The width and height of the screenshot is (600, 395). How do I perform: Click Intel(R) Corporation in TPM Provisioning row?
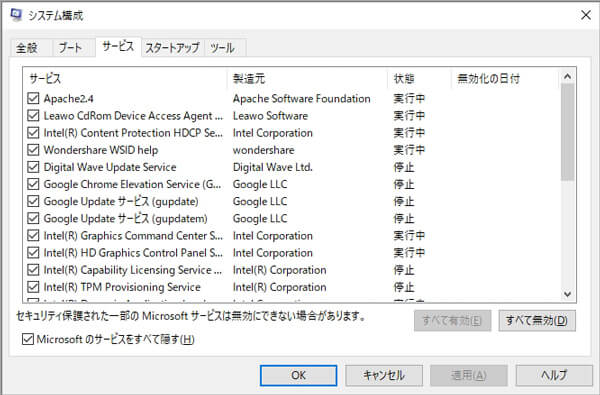click(x=279, y=287)
